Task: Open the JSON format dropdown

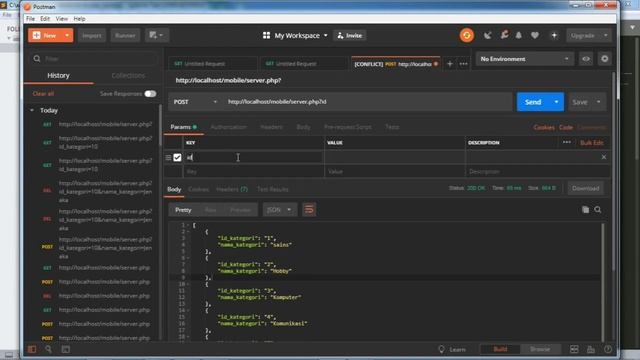Action: click(279, 210)
